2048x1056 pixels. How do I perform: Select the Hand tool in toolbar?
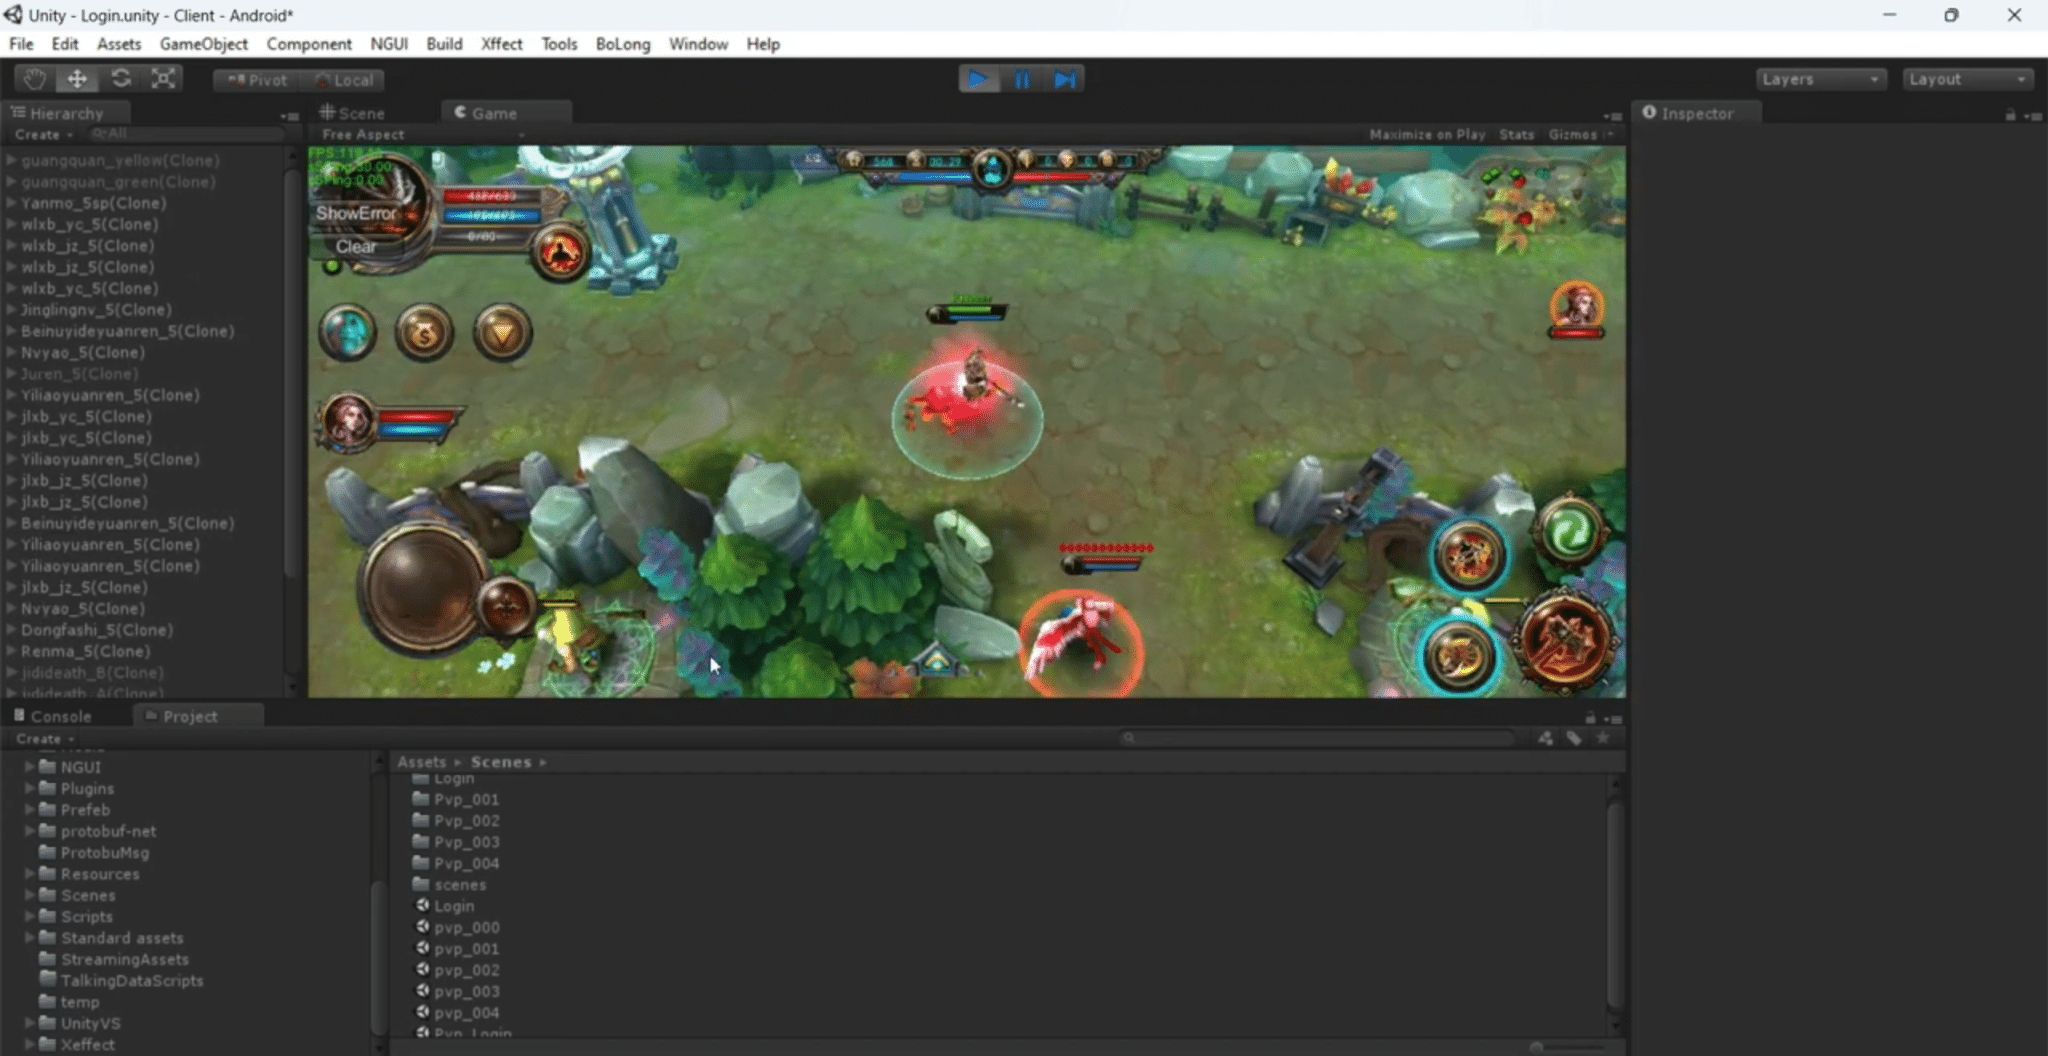(34, 79)
